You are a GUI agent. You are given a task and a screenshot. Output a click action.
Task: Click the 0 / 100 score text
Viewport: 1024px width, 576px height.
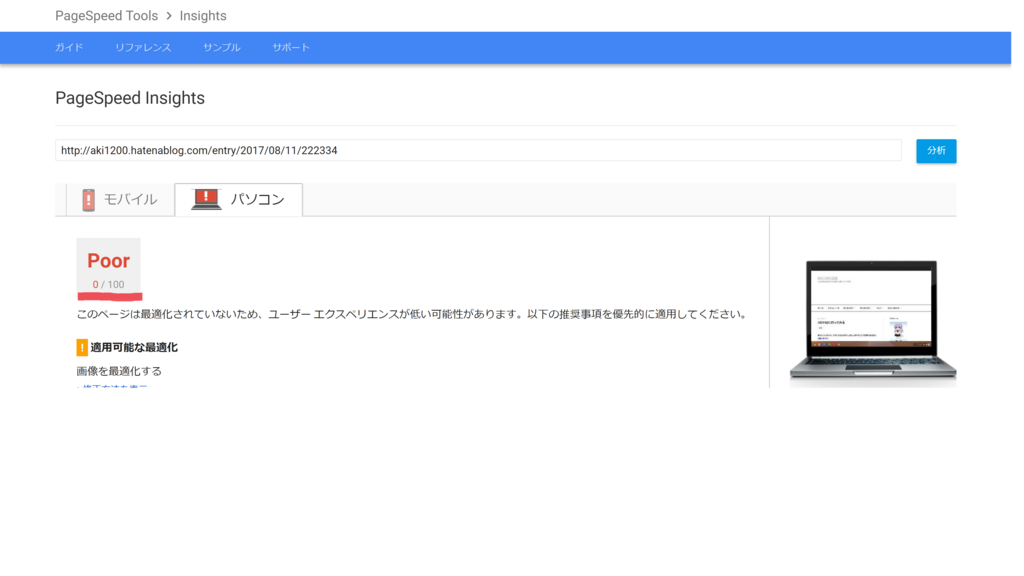[108, 285]
